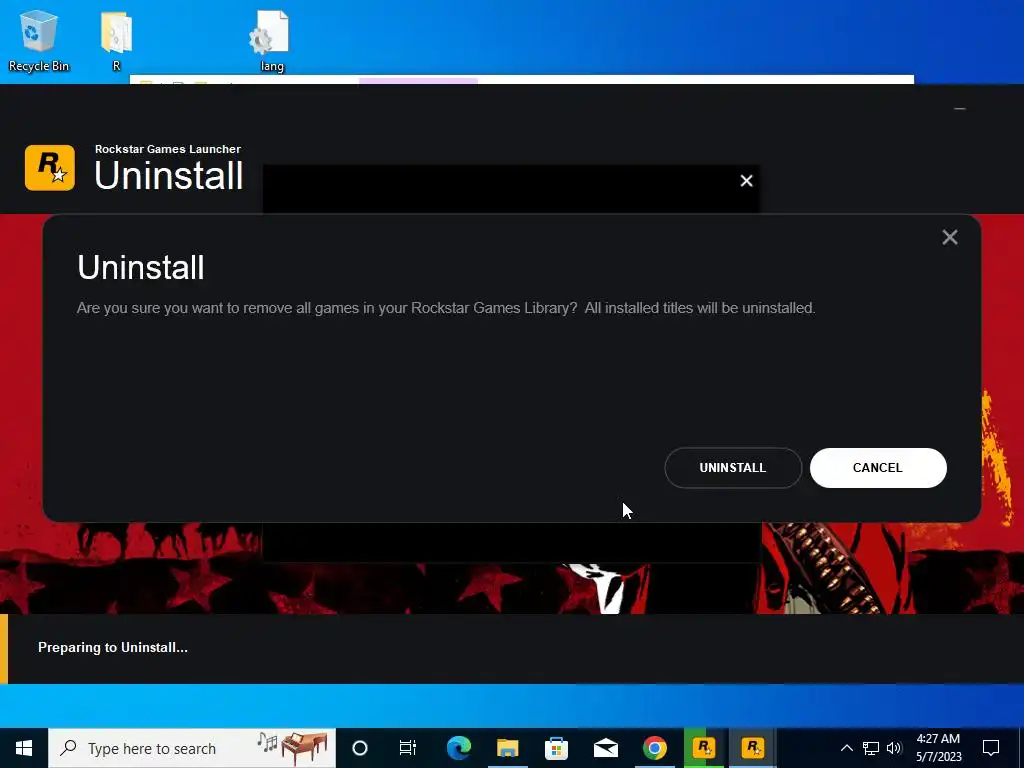Close the black panel behind the dialog
The height and width of the screenshot is (768, 1024).
pyautogui.click(x=746, y=181)
